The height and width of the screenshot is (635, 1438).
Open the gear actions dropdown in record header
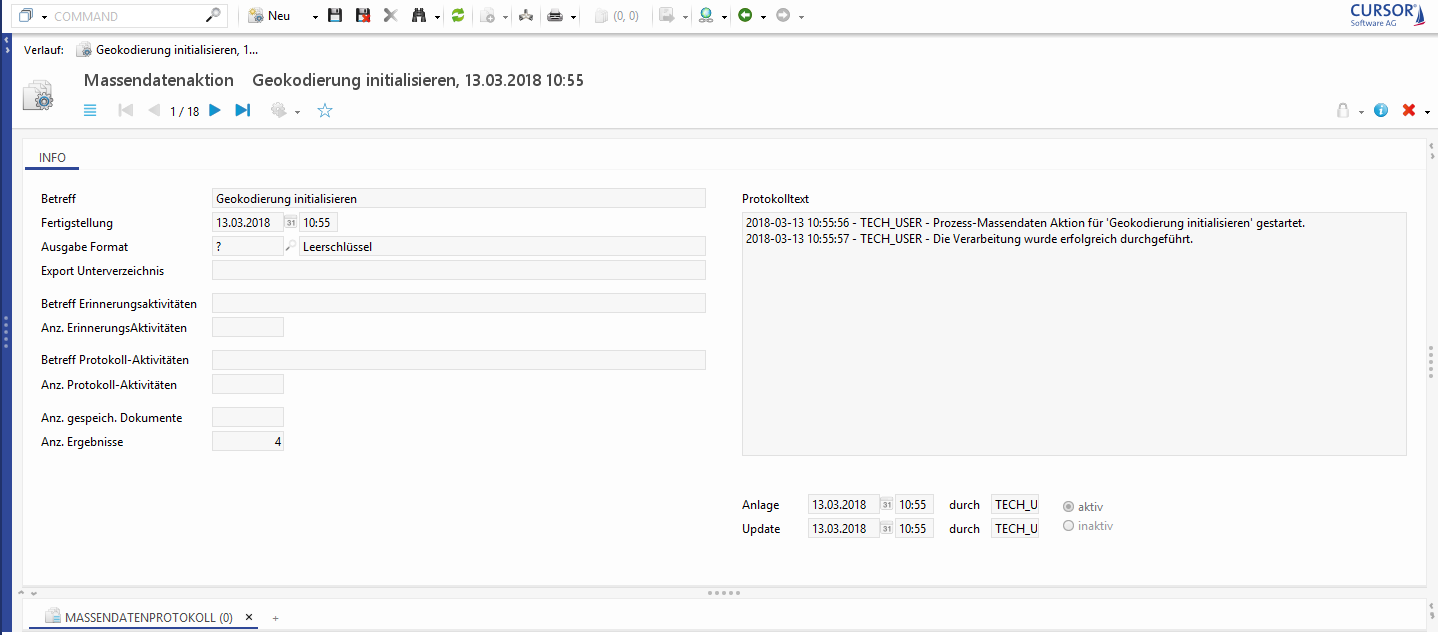coord(297,112)
